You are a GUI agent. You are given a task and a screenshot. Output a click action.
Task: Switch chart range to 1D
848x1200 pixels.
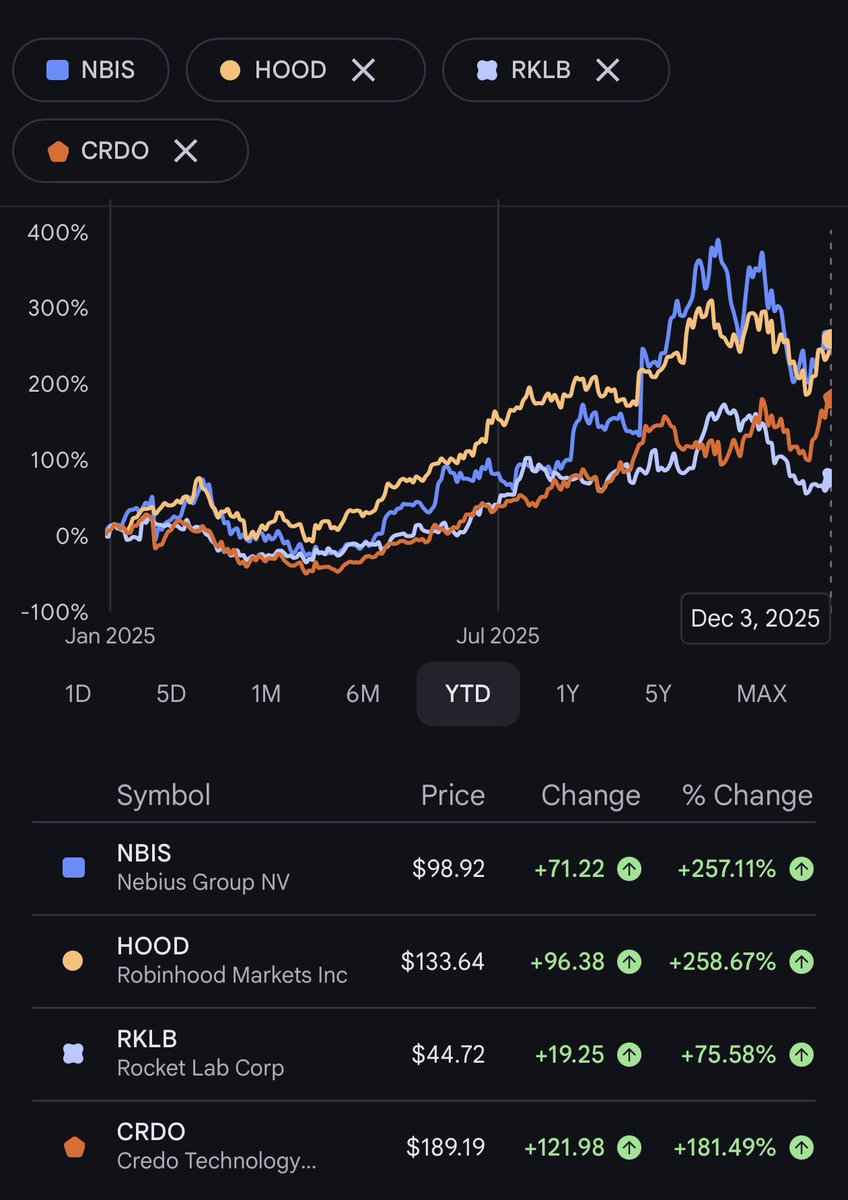78,693
